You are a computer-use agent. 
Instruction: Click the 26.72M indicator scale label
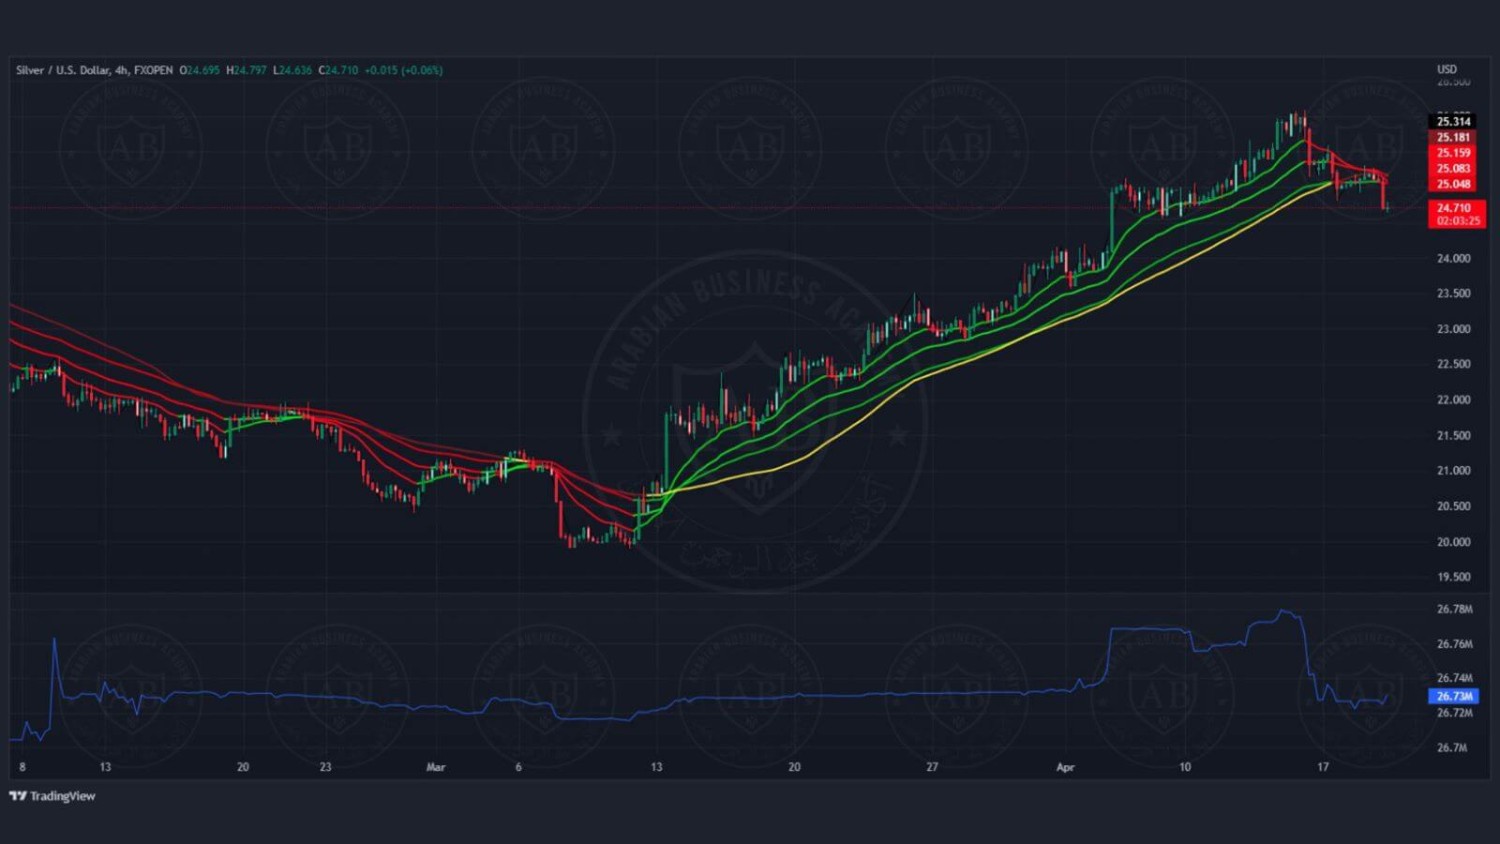coord(1454,713)
